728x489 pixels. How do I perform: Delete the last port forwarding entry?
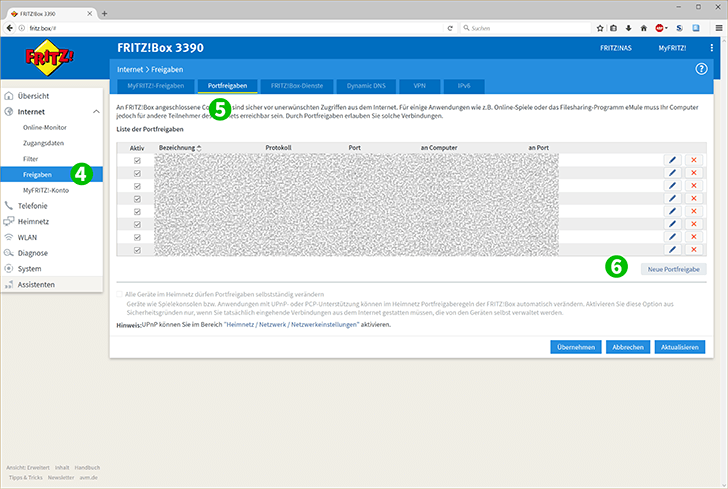click(694, 249)
